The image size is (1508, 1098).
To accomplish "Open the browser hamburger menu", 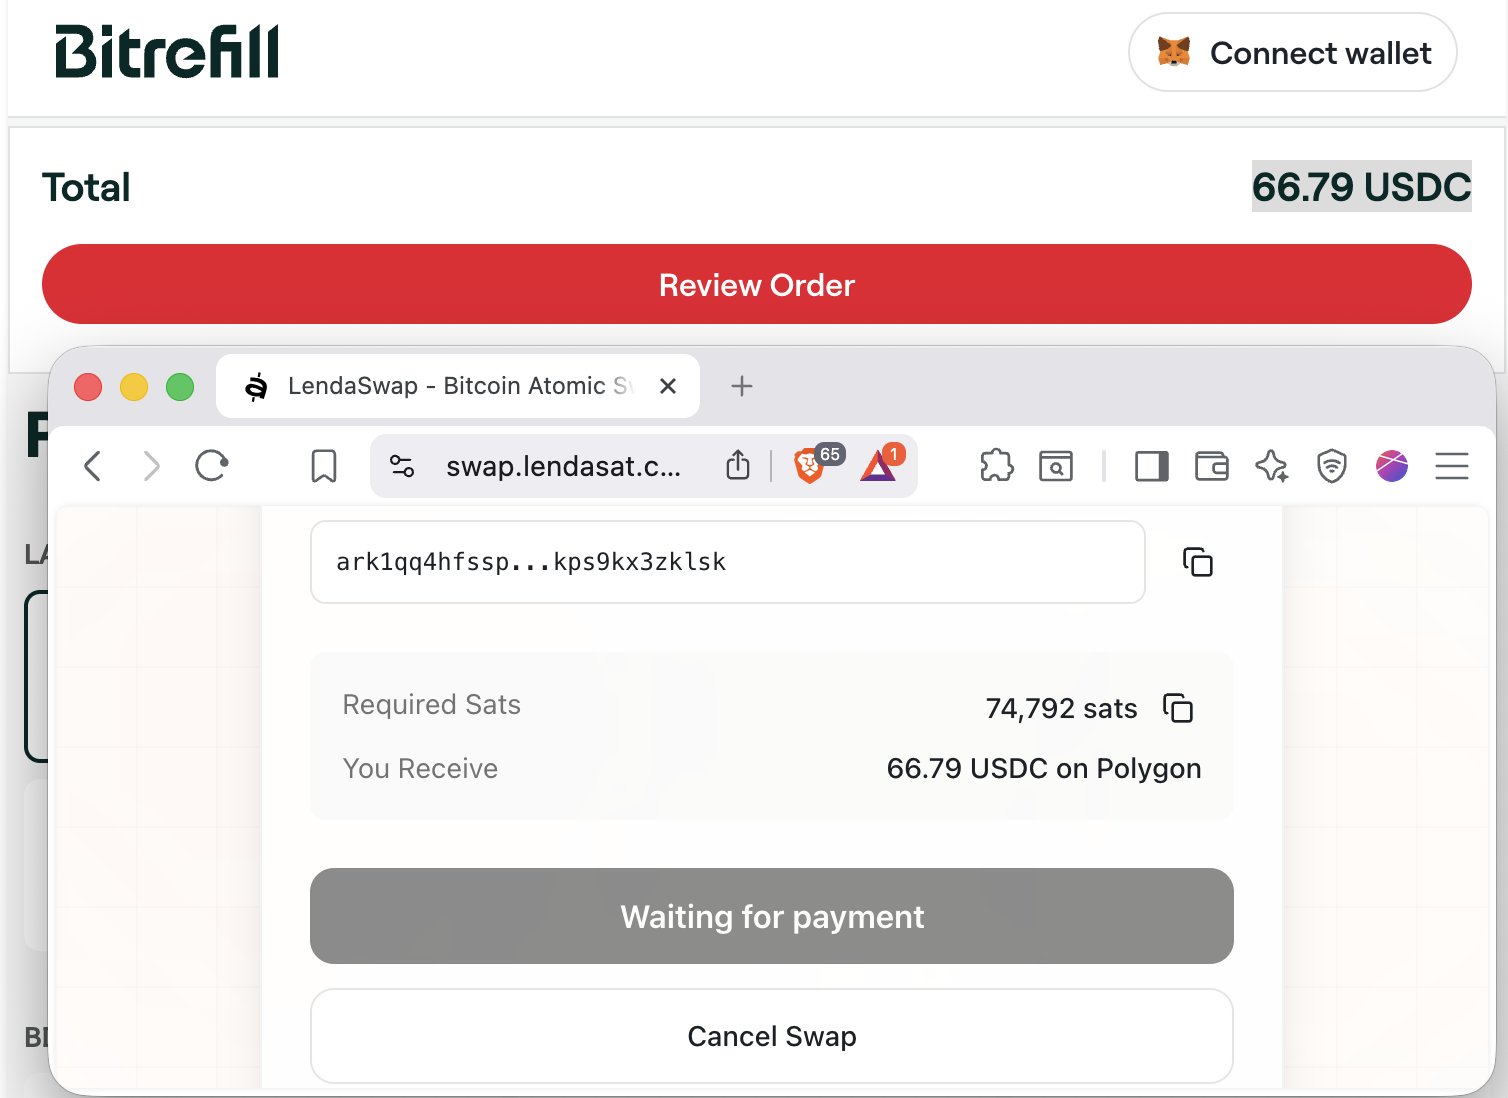I will point(1452,466).
